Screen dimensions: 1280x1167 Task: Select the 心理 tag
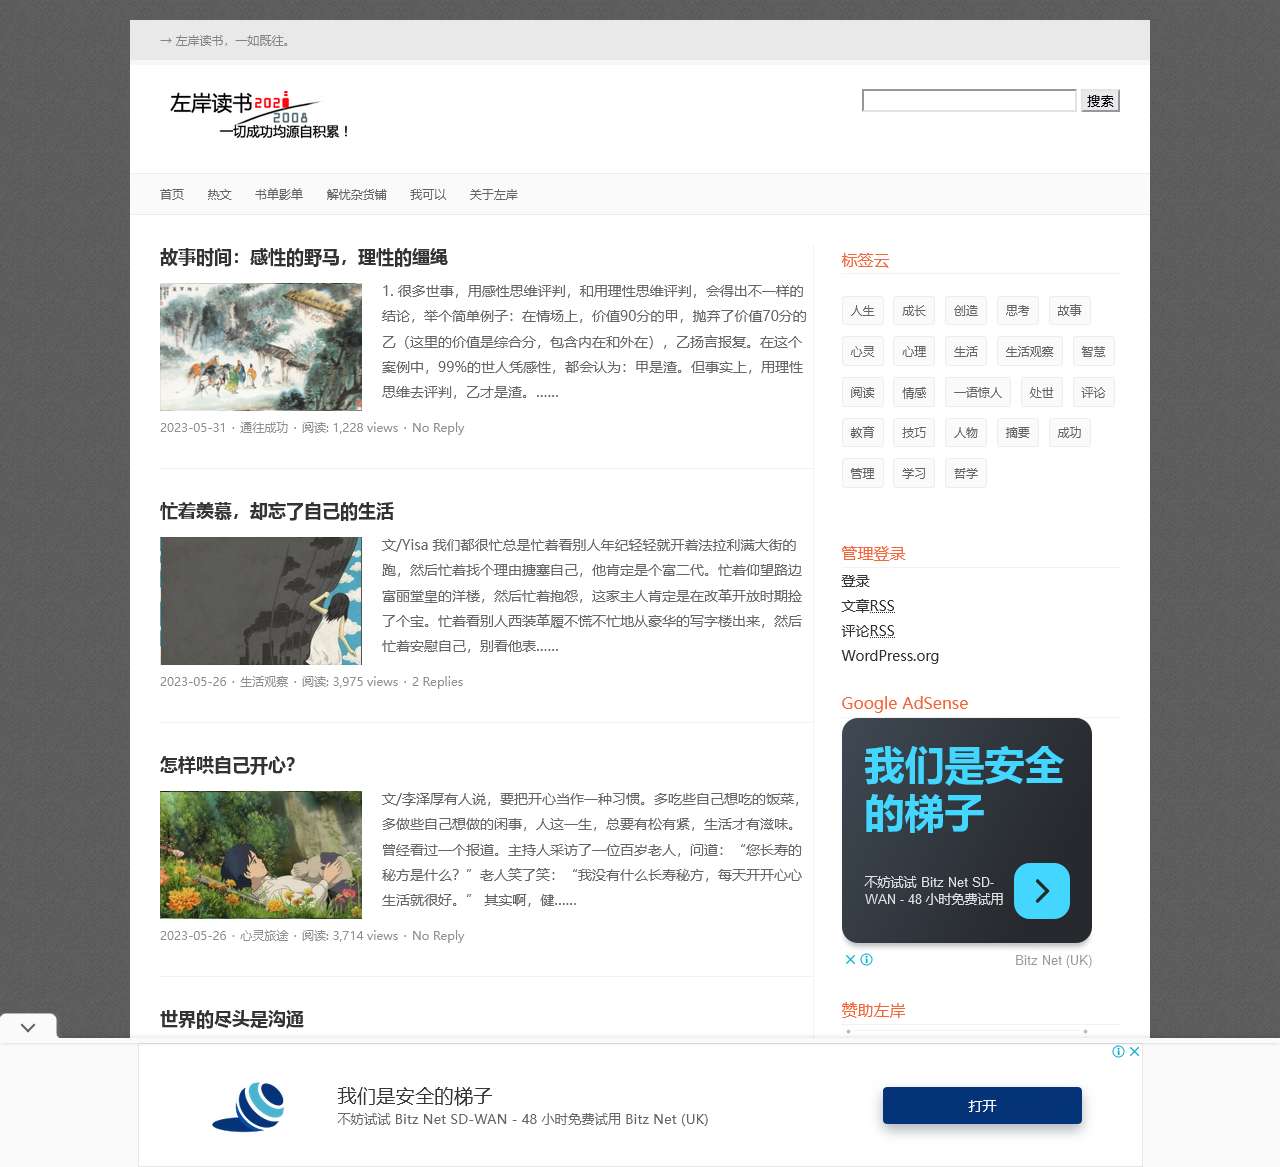tap(914, 351)
